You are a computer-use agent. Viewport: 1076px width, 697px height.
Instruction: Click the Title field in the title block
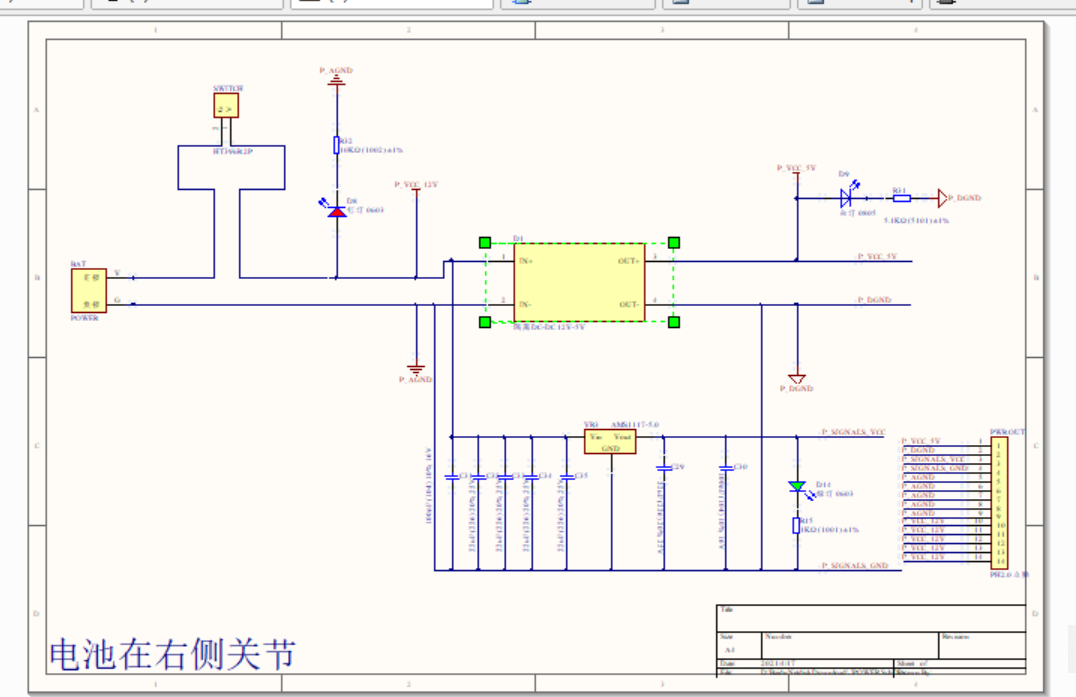click(x=872, y=618)
